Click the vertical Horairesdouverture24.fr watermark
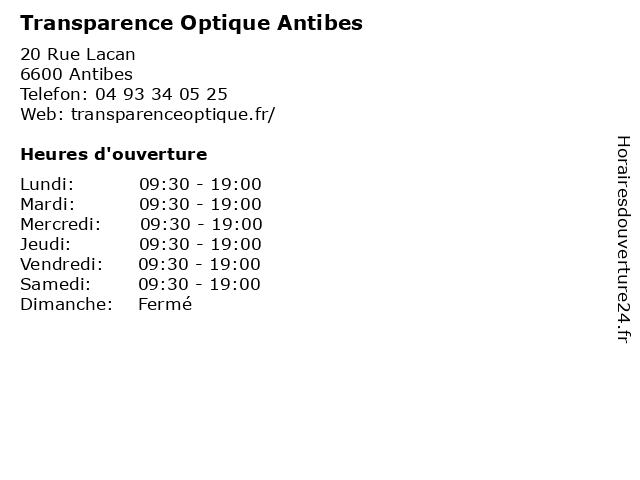The height and width of the screenshot is (480, 640). tap(623, 240)
